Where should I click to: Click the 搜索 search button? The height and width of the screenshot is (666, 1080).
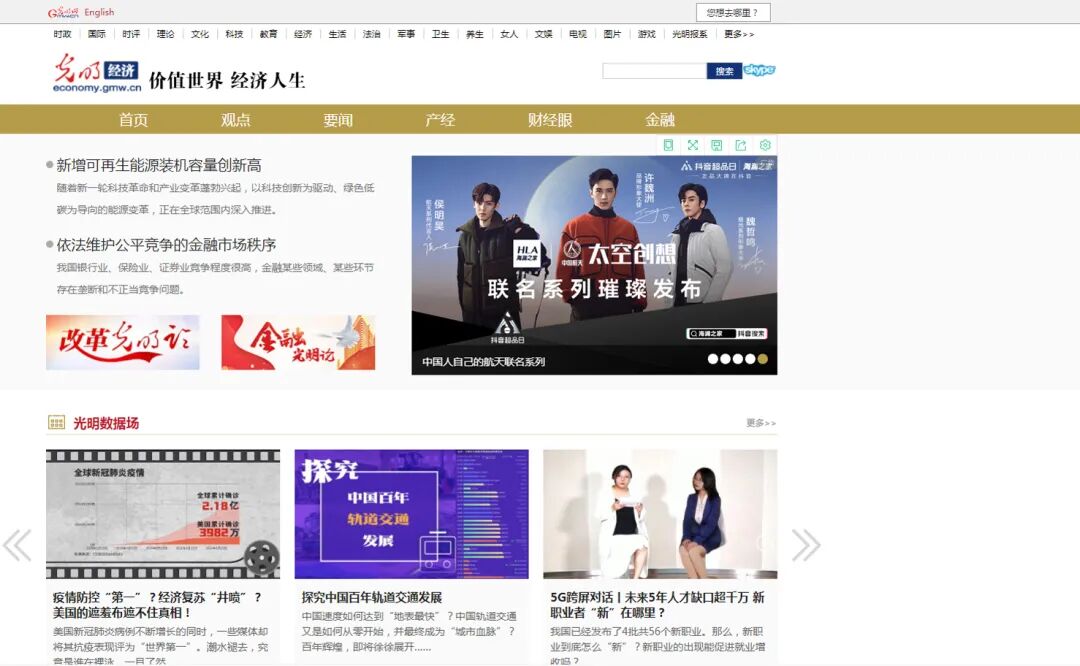[x=725, y=71]
